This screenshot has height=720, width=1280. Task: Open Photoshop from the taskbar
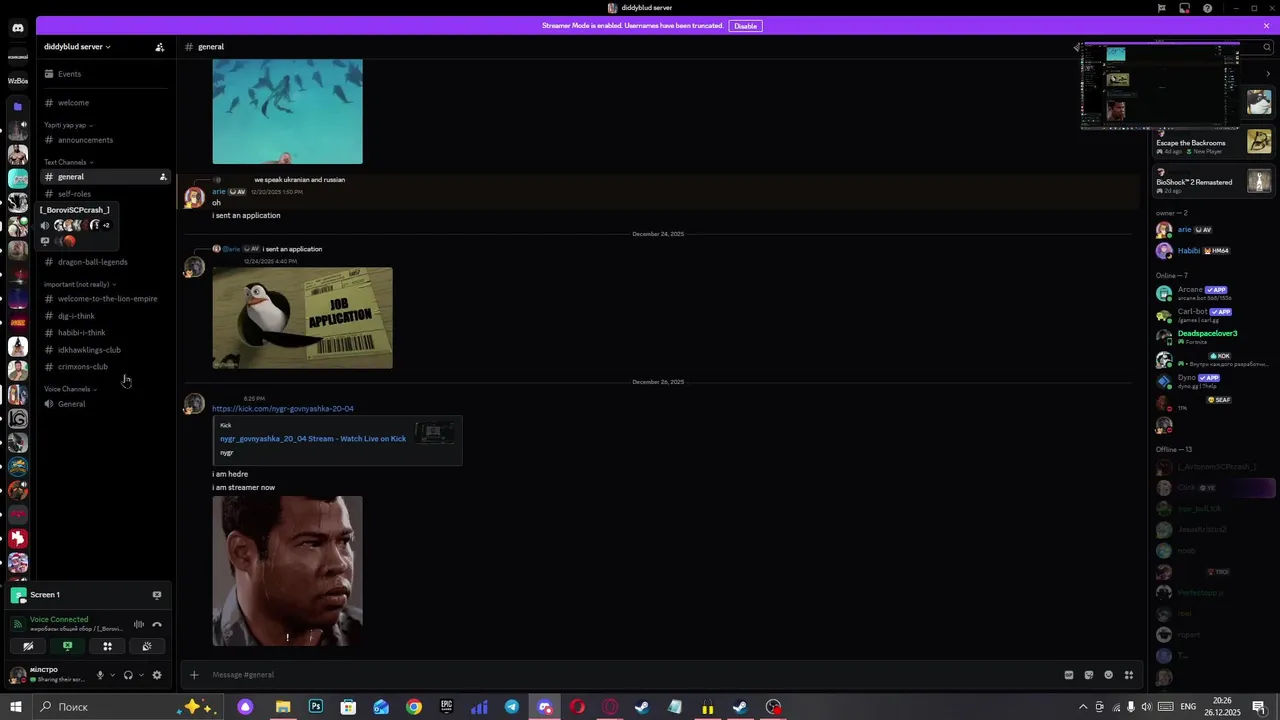click(316, 707)
